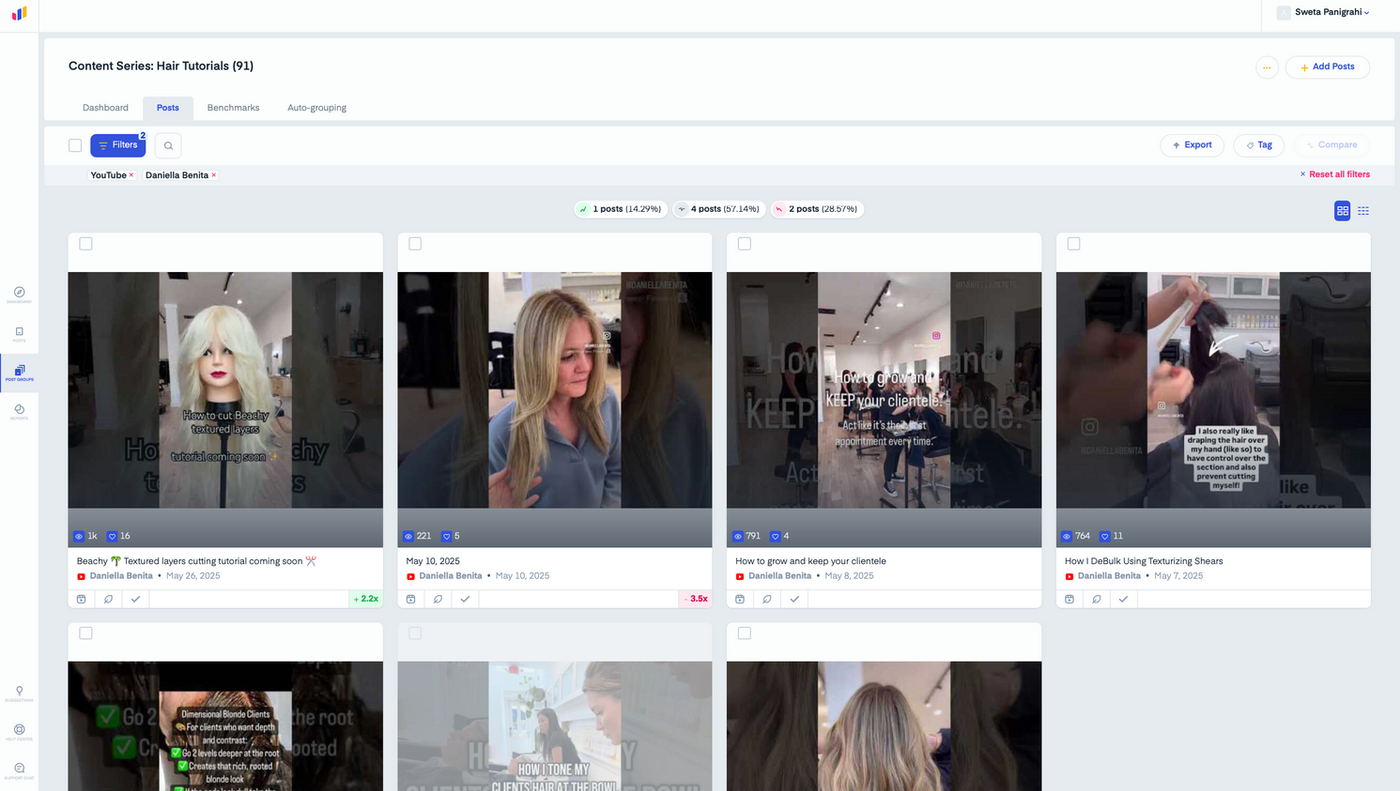Check the How I DeBulk post checkbox
1400x791 pixels.
(x=1074, y=244)
